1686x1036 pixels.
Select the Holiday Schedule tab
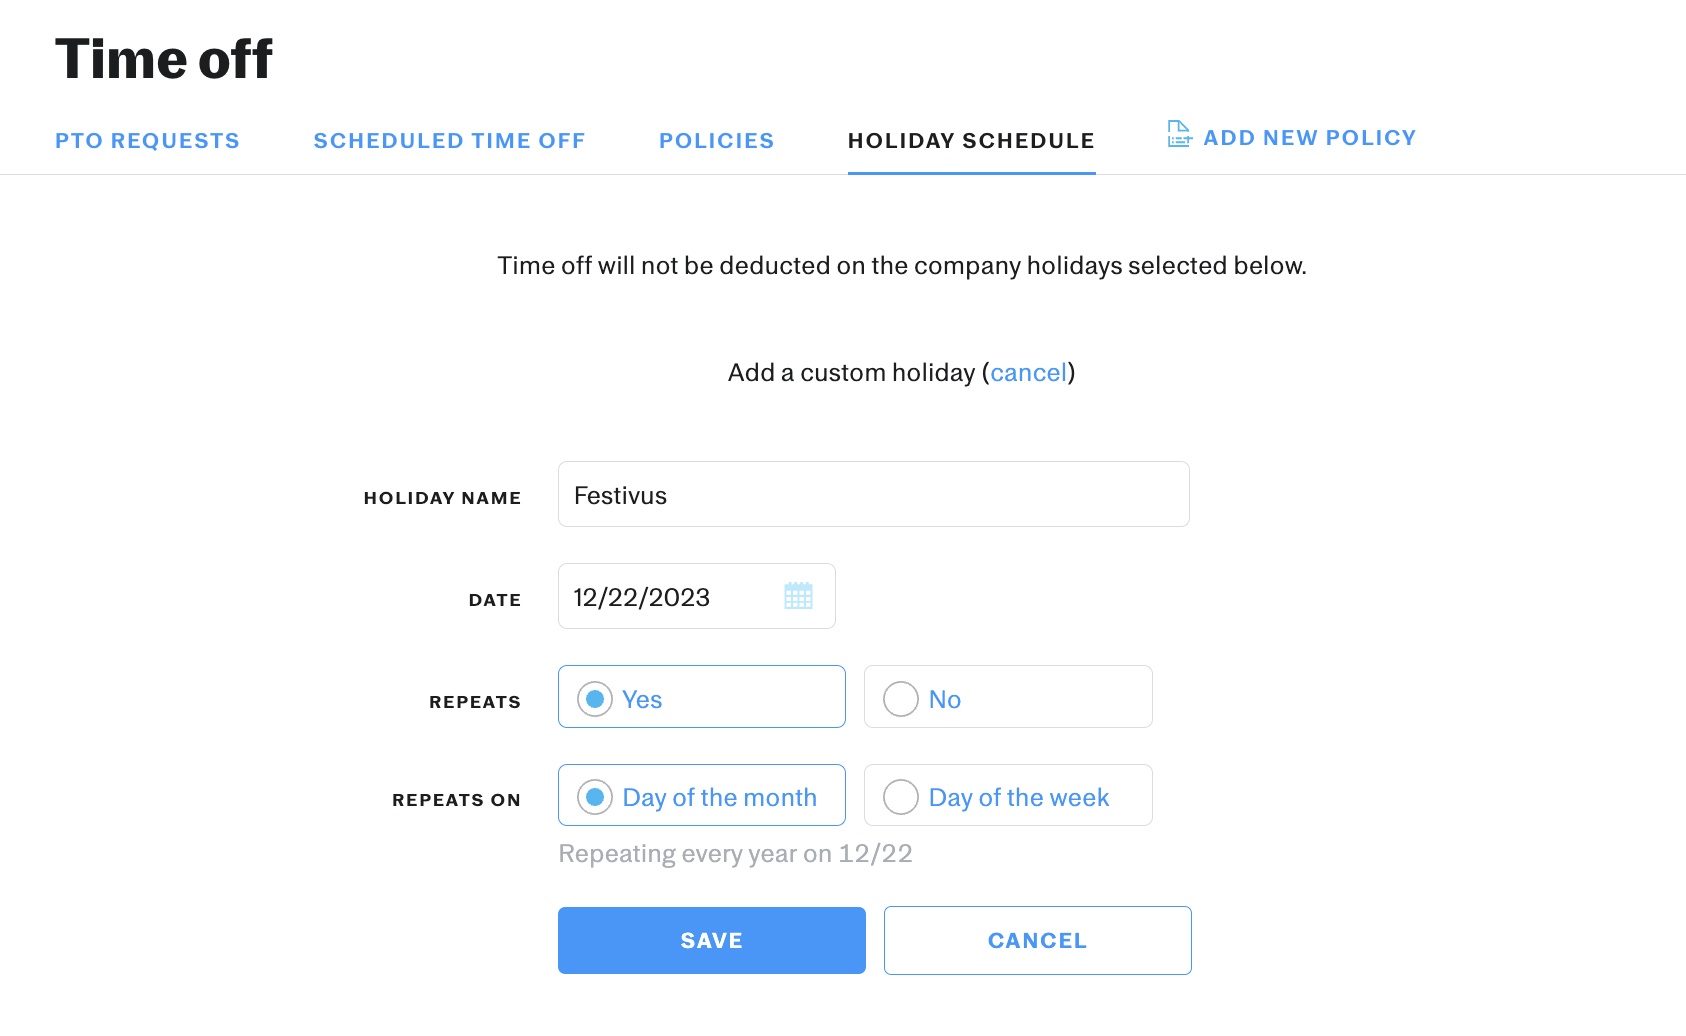click(971, 141)
